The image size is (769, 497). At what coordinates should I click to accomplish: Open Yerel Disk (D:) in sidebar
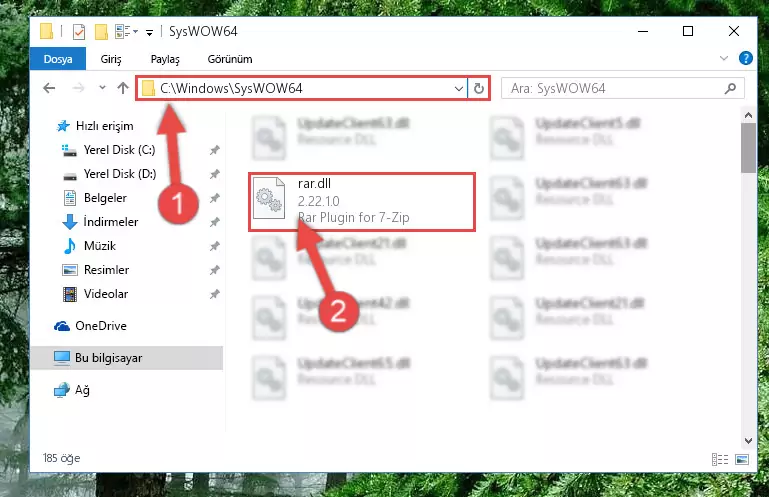coord(108,174)
